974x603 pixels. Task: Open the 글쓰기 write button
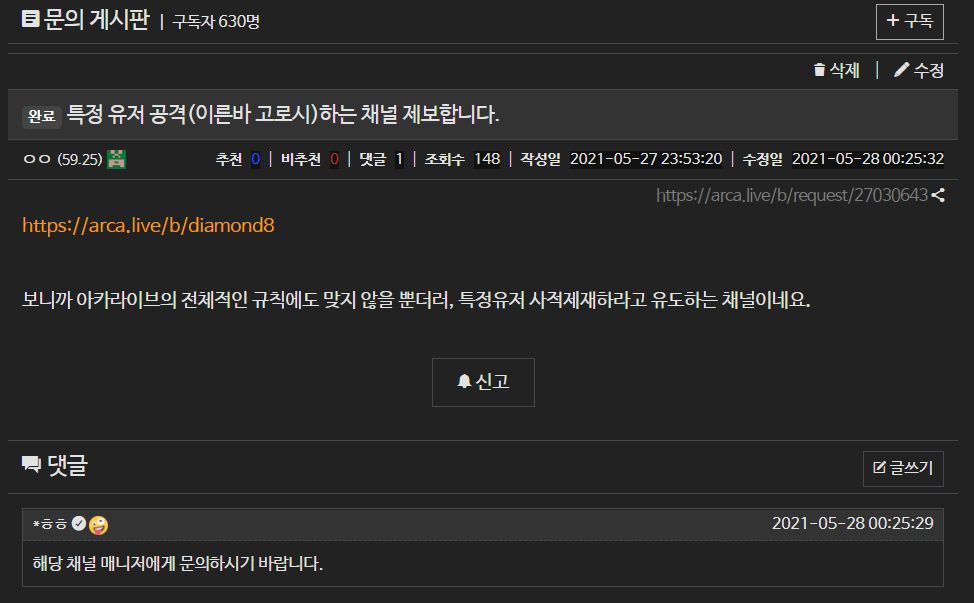[903, 468]
